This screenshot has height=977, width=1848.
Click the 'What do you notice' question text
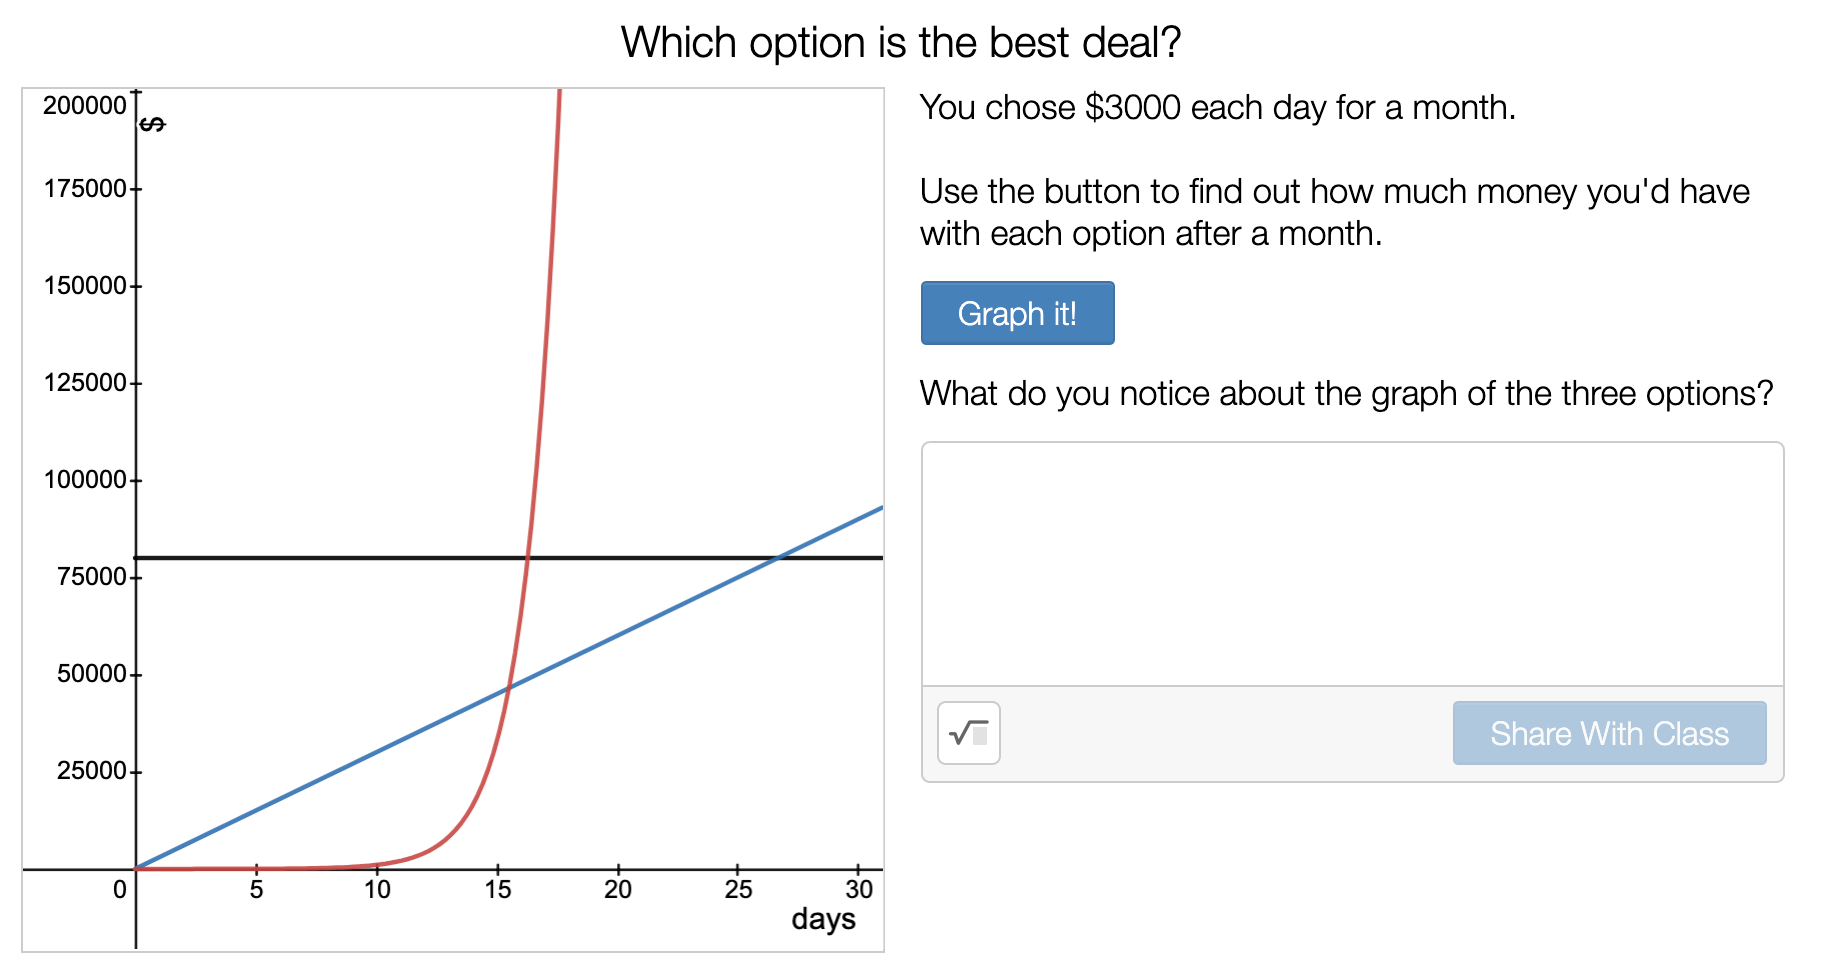tap(1346, 393)
